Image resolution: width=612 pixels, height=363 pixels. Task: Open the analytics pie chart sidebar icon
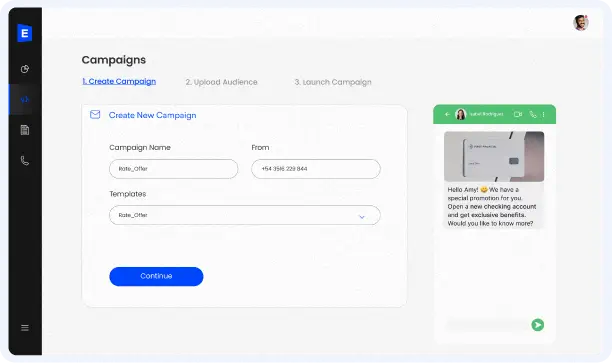point(25,69)
